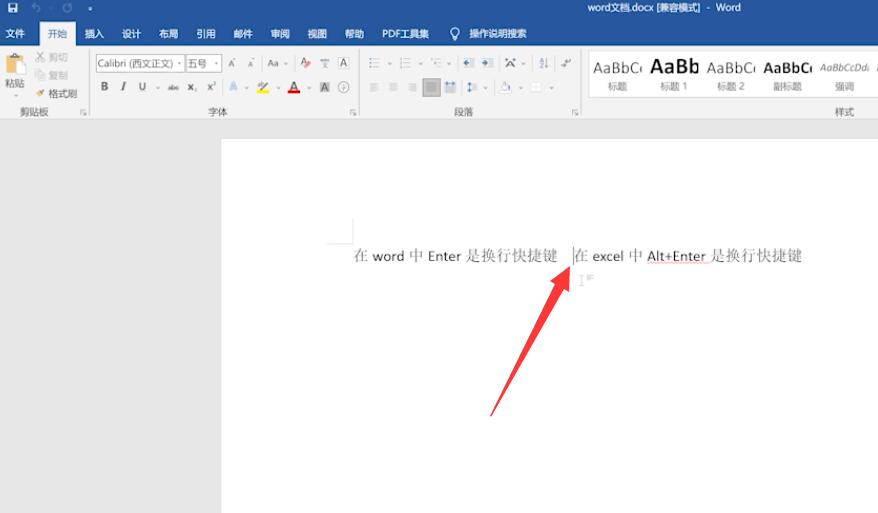This screenshot has height=513, width=878.
Task: Toggle justify alignment
Action: pyautogui.click(x=431, y=87)
